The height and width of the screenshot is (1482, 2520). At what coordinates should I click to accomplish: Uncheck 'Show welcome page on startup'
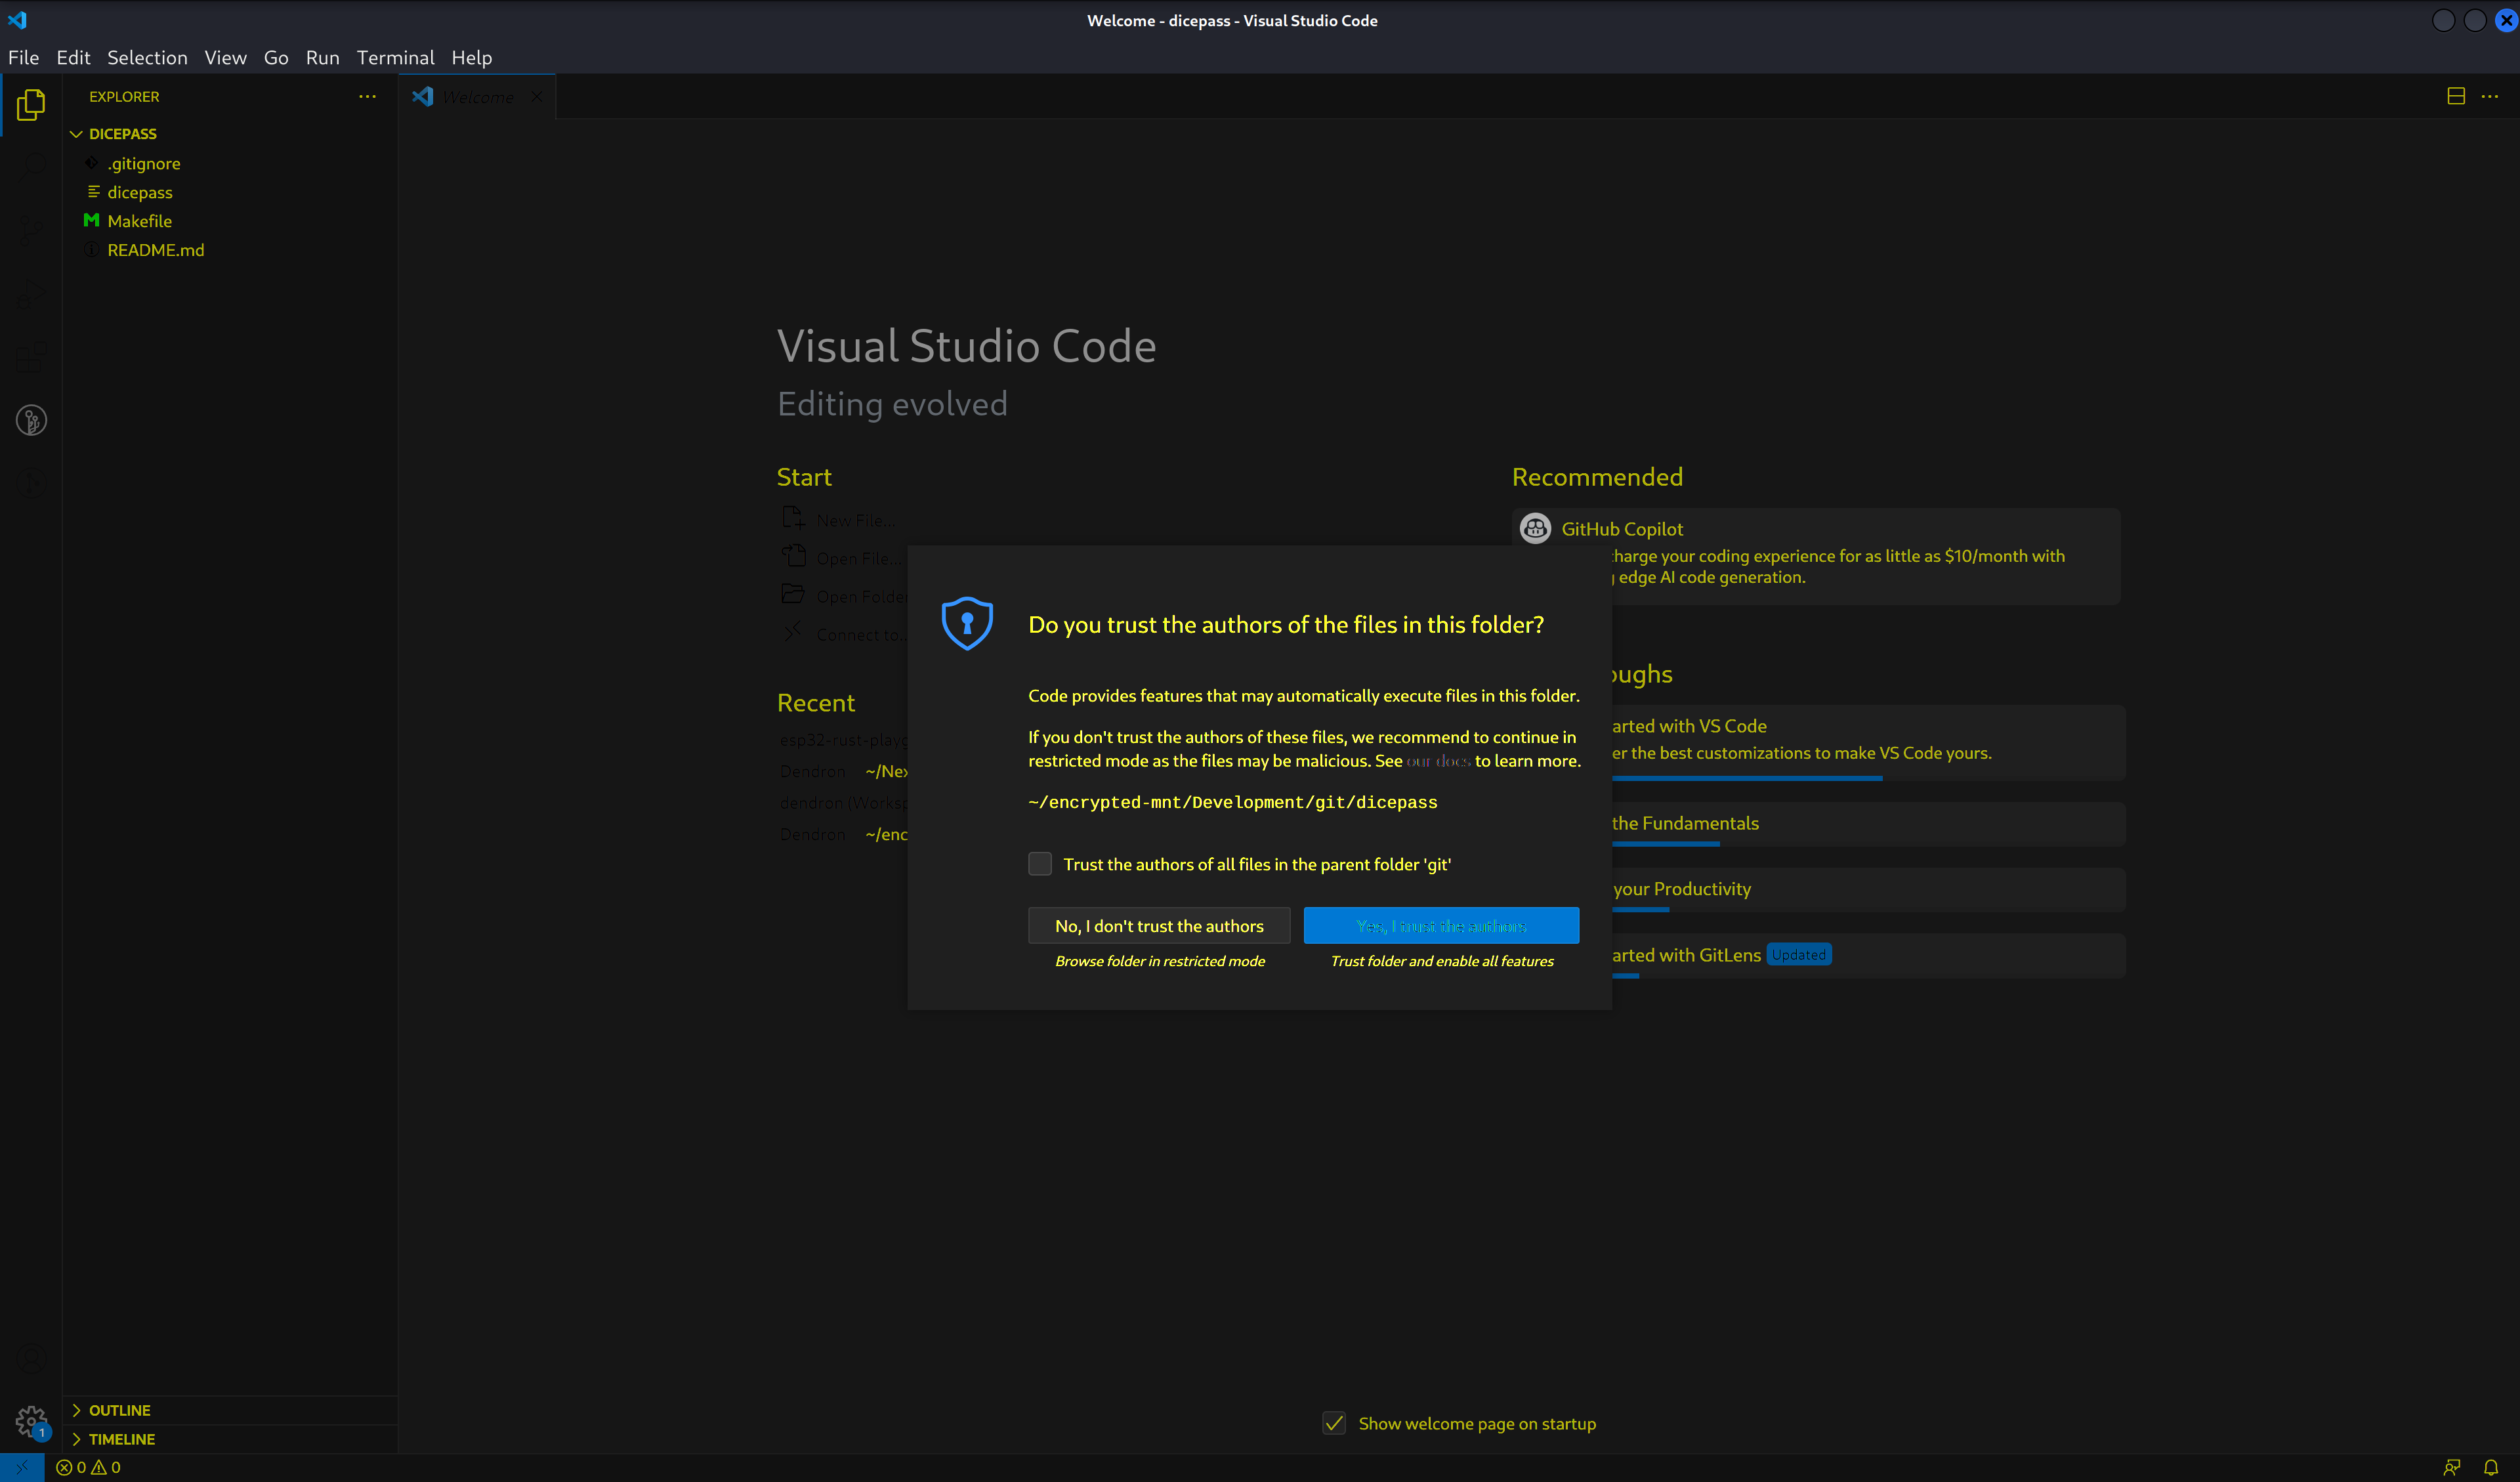click(x=1335, y=1423)
